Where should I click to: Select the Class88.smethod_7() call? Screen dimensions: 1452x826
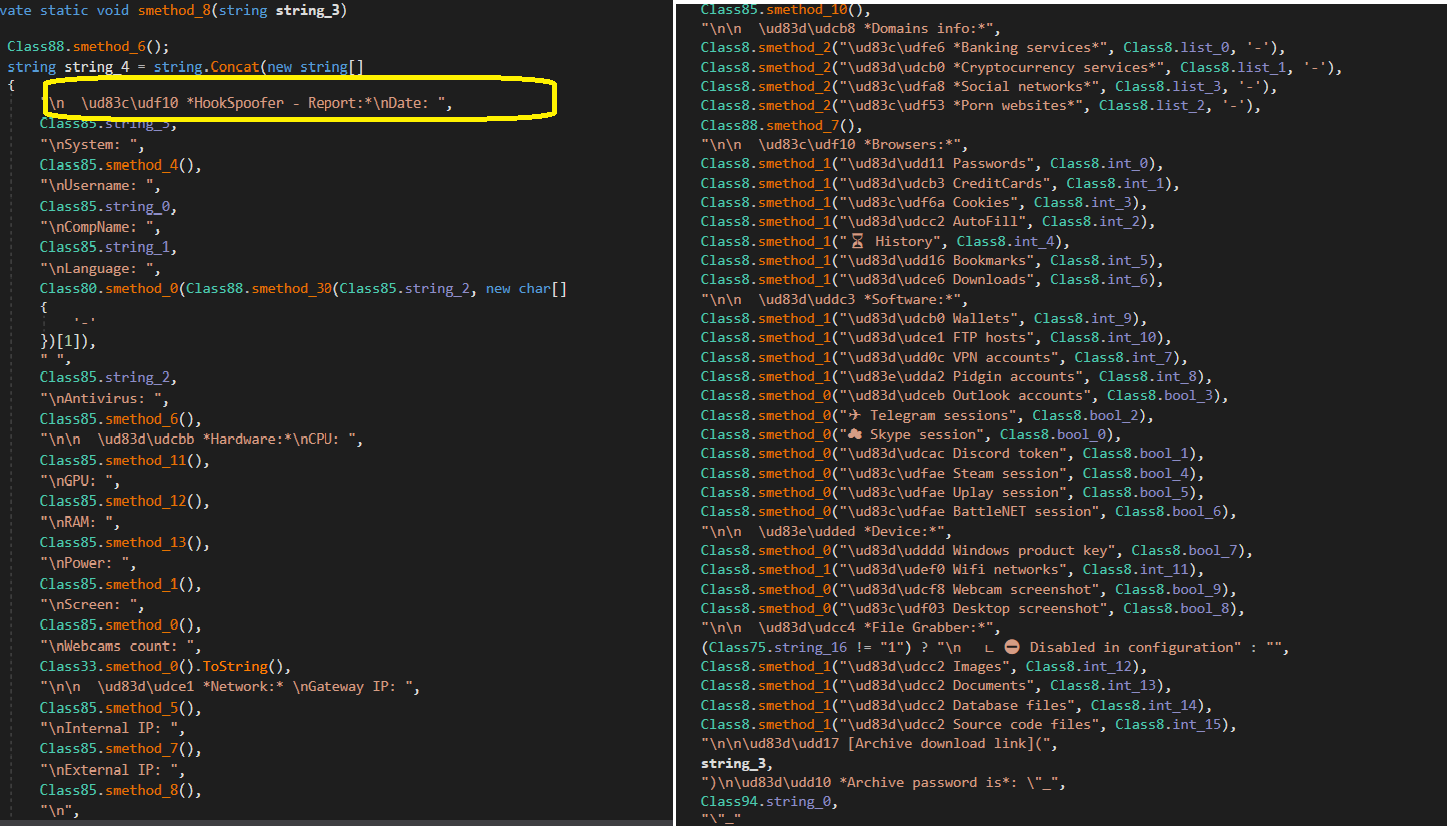782,126
